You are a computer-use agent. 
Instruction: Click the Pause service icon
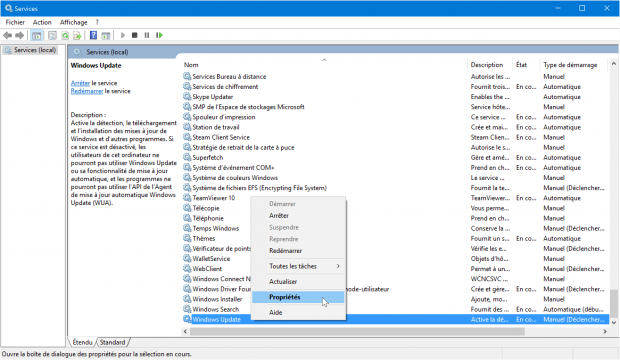pyautogui.click(x=147, y=35)
